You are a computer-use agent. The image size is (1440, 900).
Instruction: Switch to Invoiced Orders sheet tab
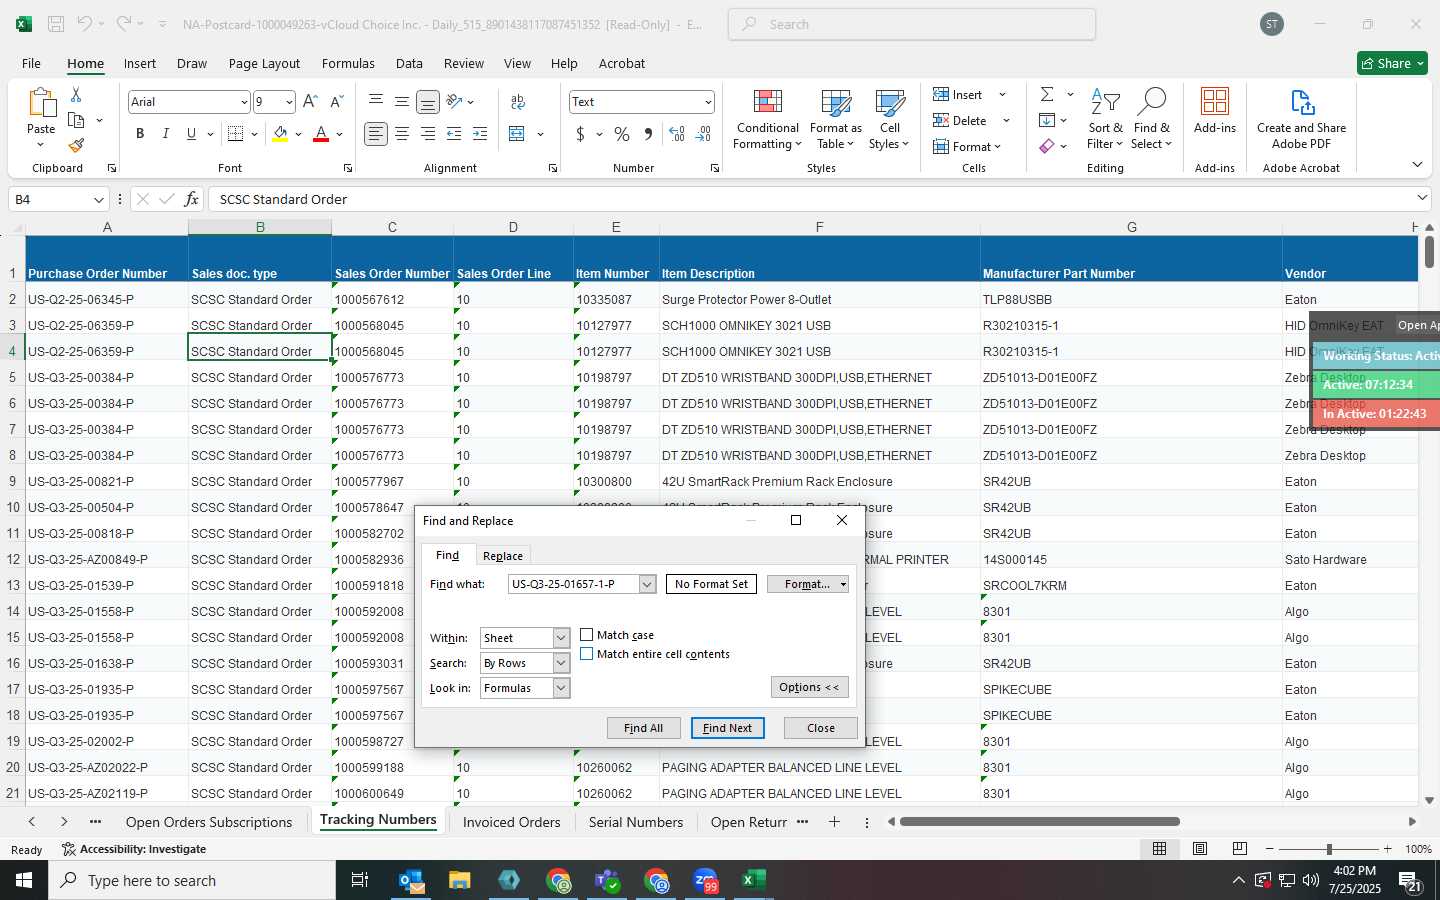(511, 822)
